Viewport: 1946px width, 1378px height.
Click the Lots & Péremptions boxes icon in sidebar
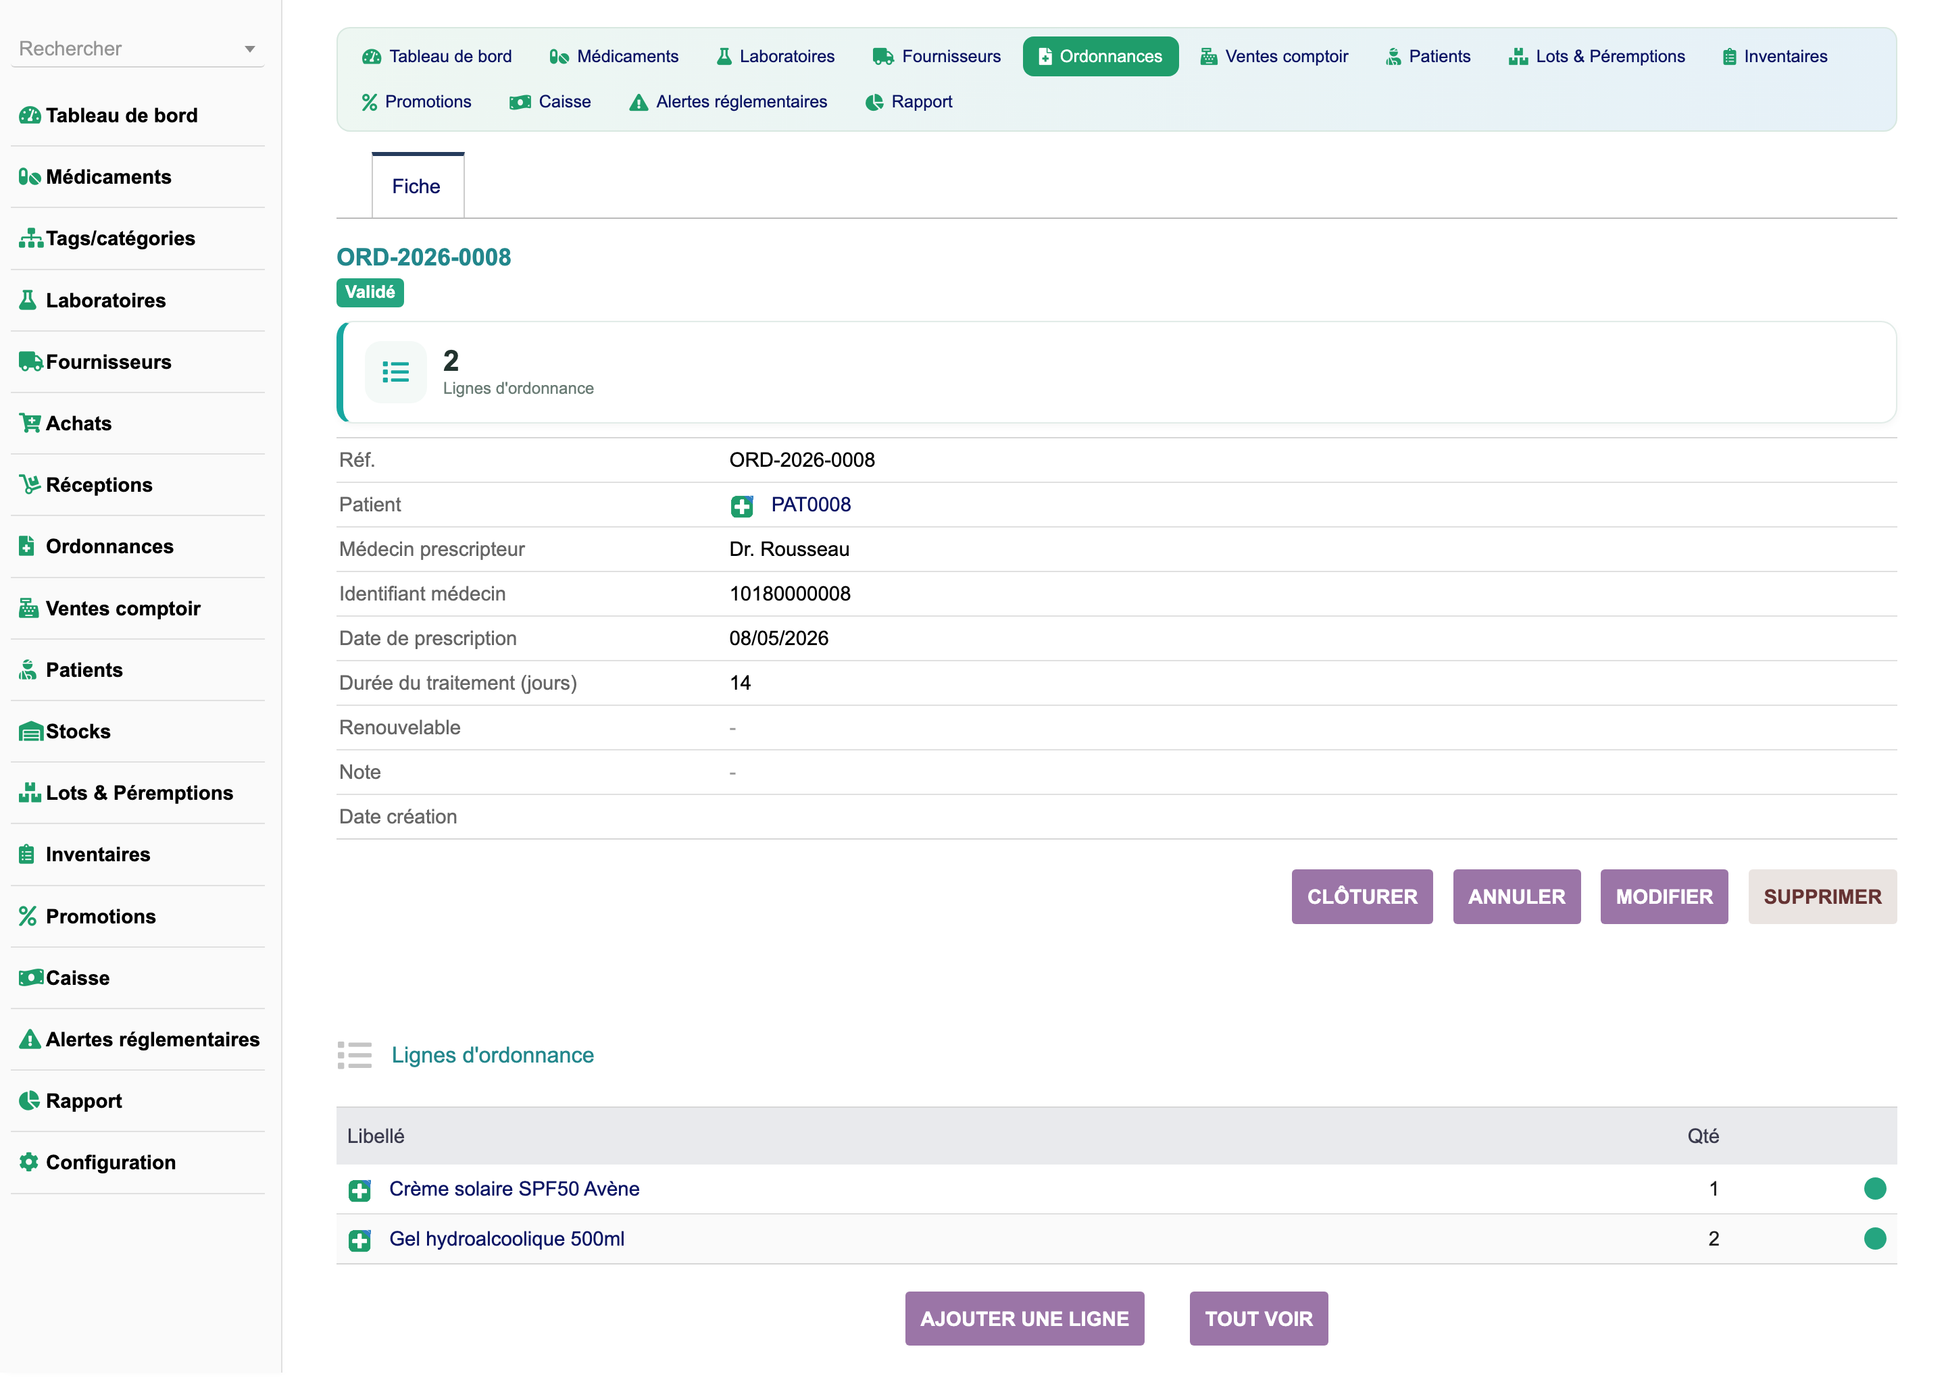(x=30, y=794)
